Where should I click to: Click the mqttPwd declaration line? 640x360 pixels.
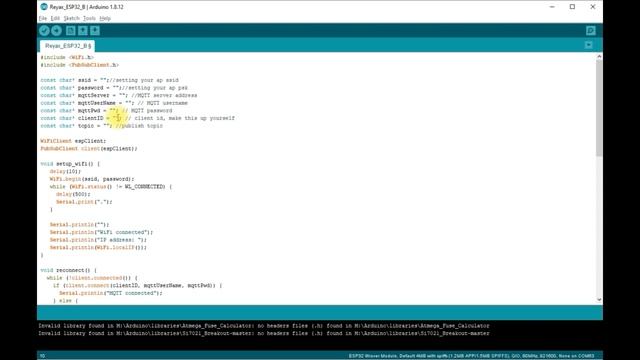(106, 111)
